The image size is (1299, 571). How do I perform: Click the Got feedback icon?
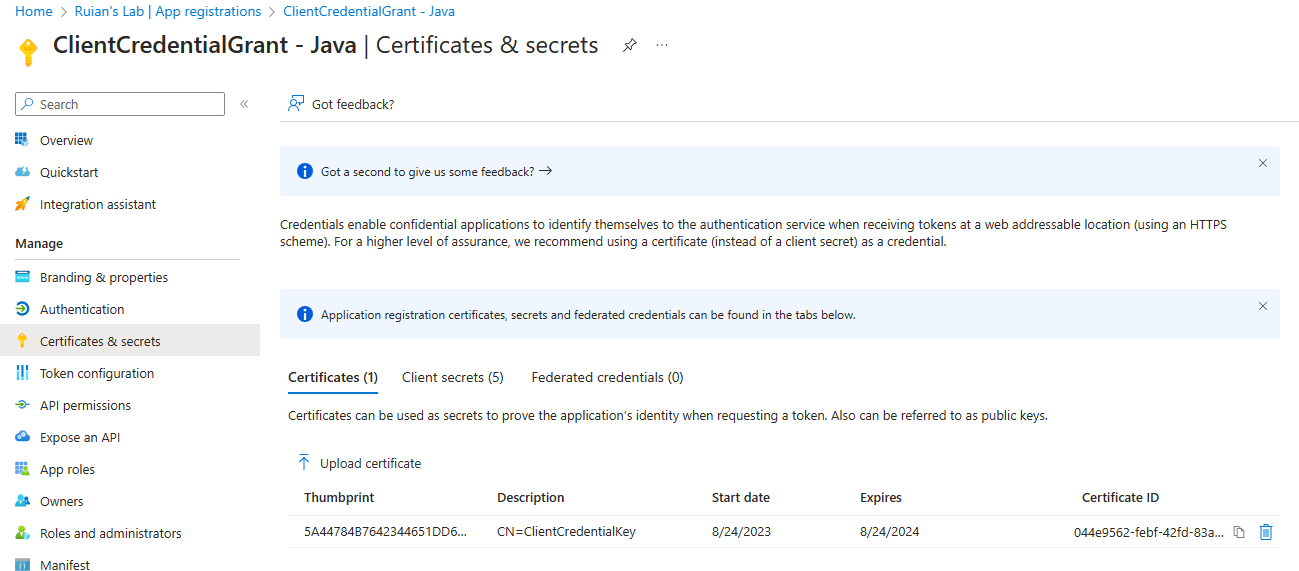point(296,104)
